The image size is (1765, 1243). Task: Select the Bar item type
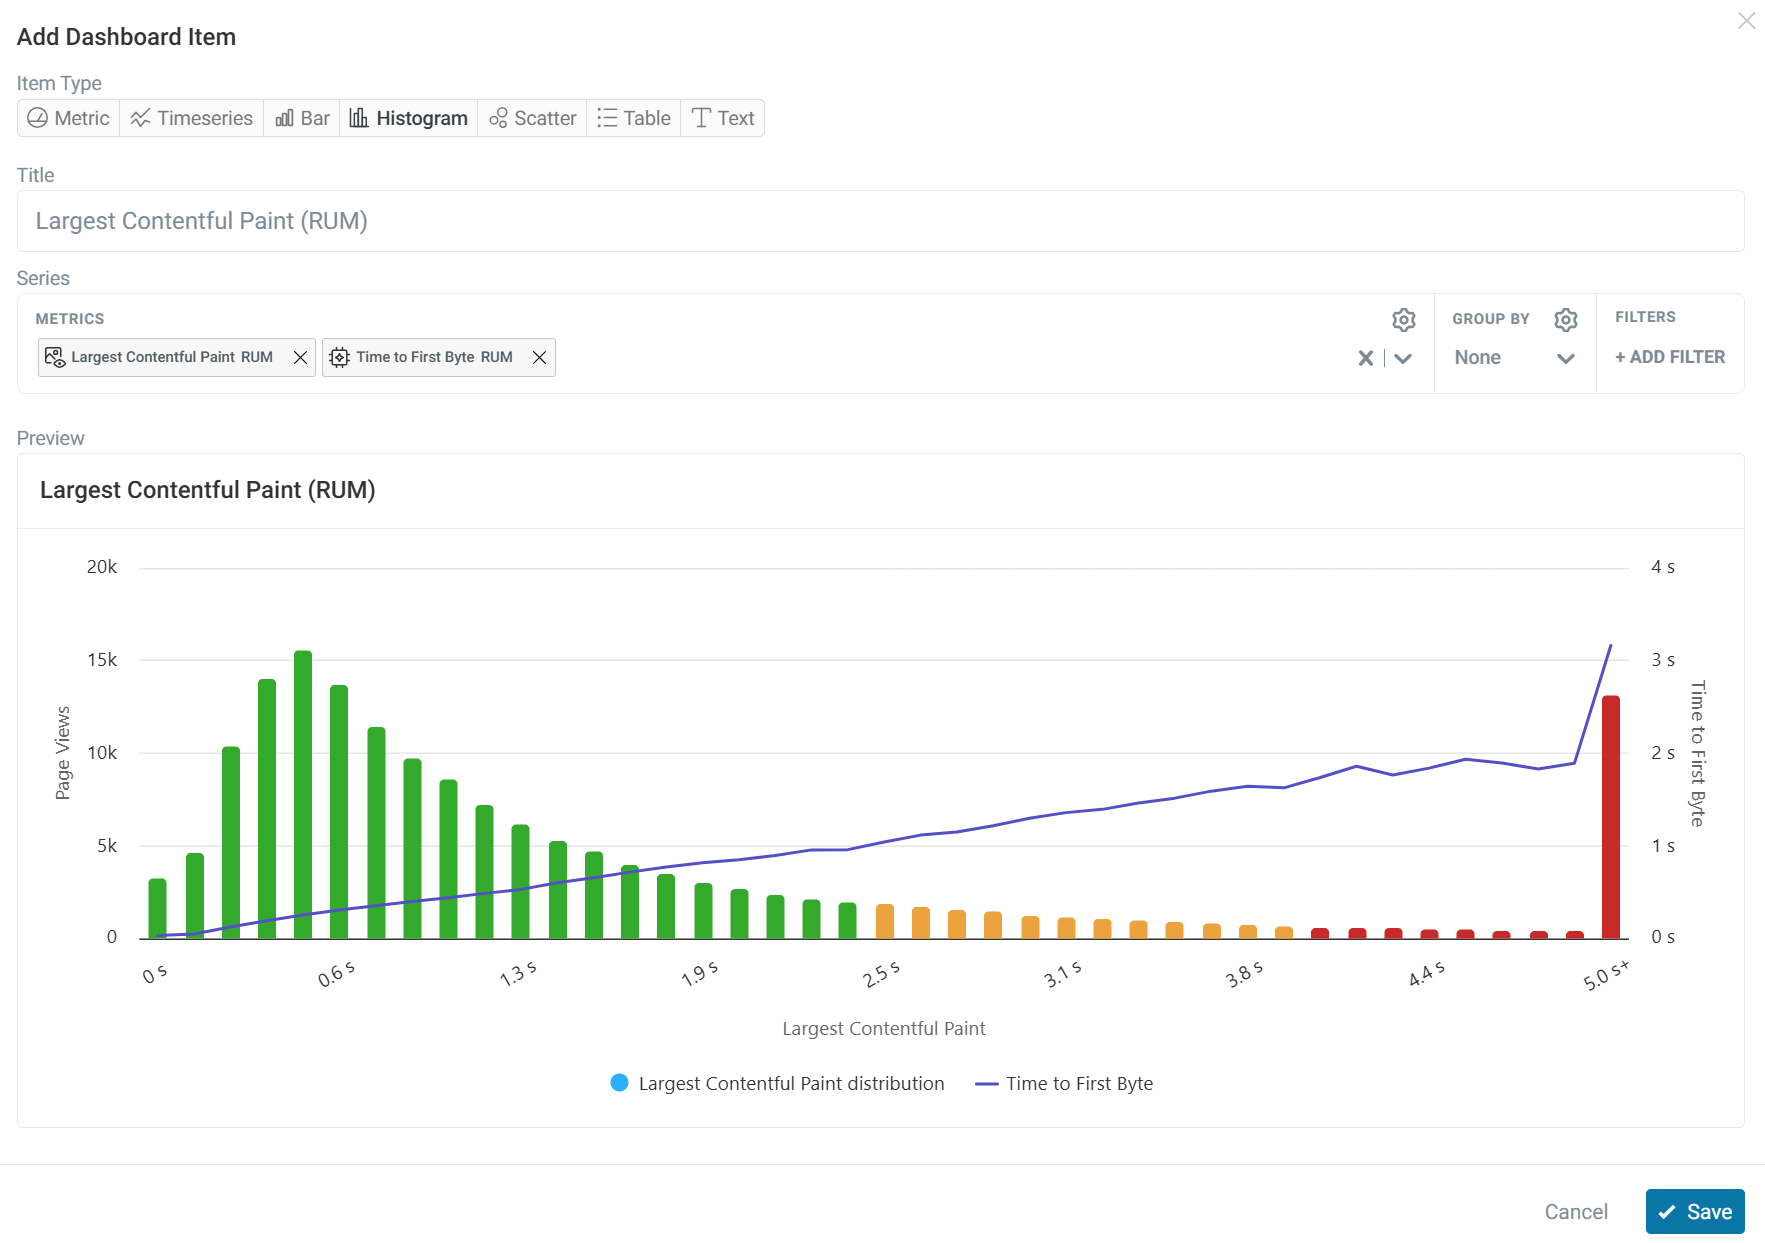pyautogui.click(x=302, y=118)
